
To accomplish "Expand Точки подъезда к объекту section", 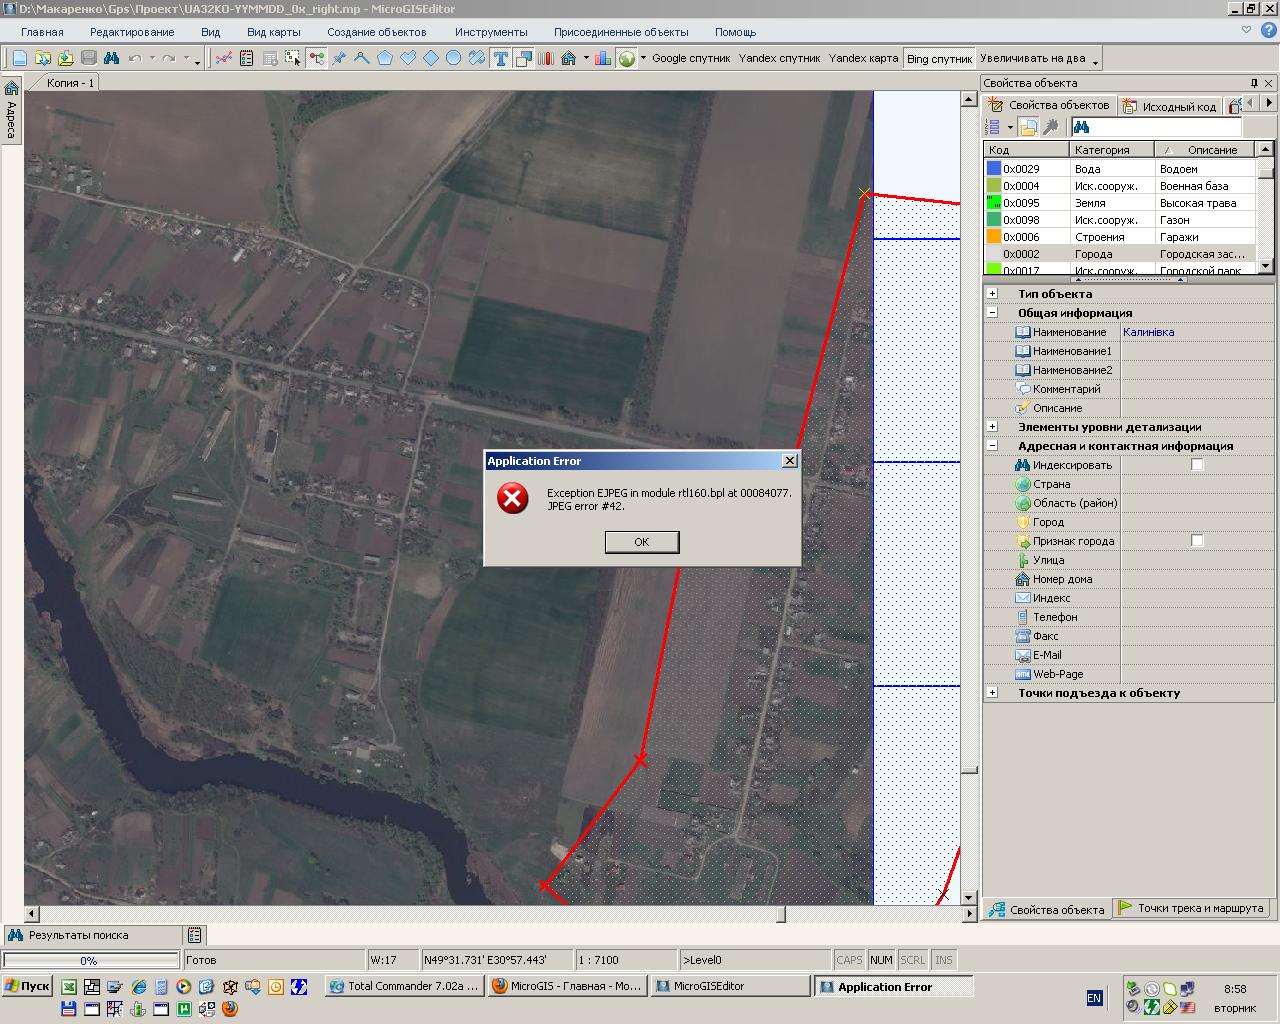I will (x=992, y=693).
